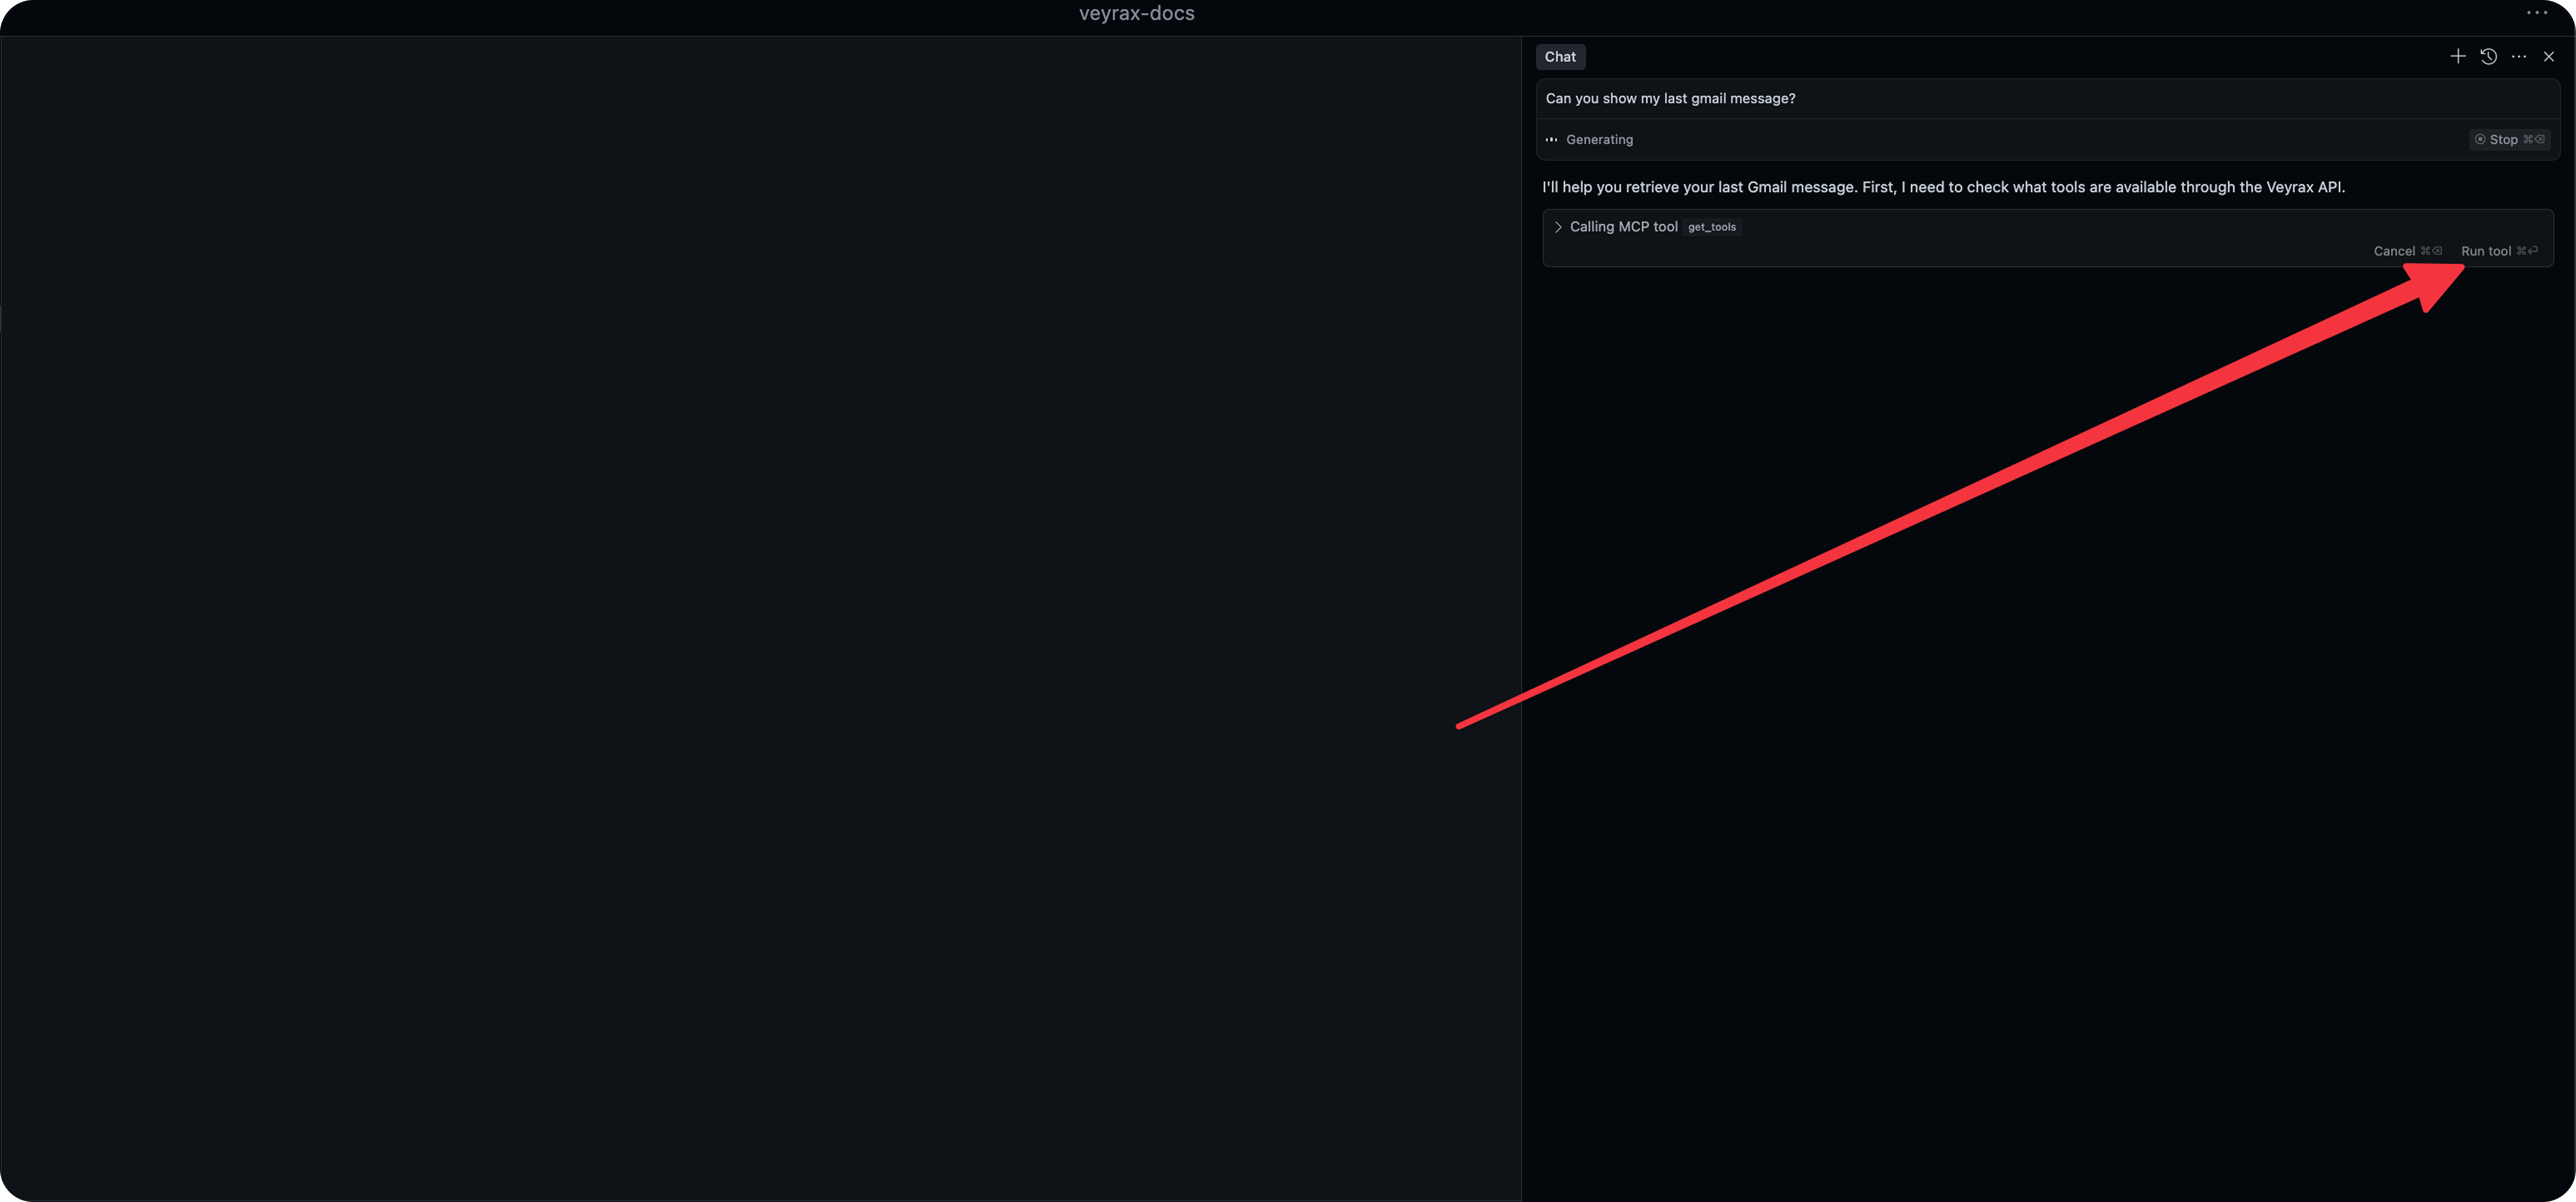Viewport: 2576px width, 1202px height.
Task: Click the gmail message prompt box
Action: pos(1670,98)
